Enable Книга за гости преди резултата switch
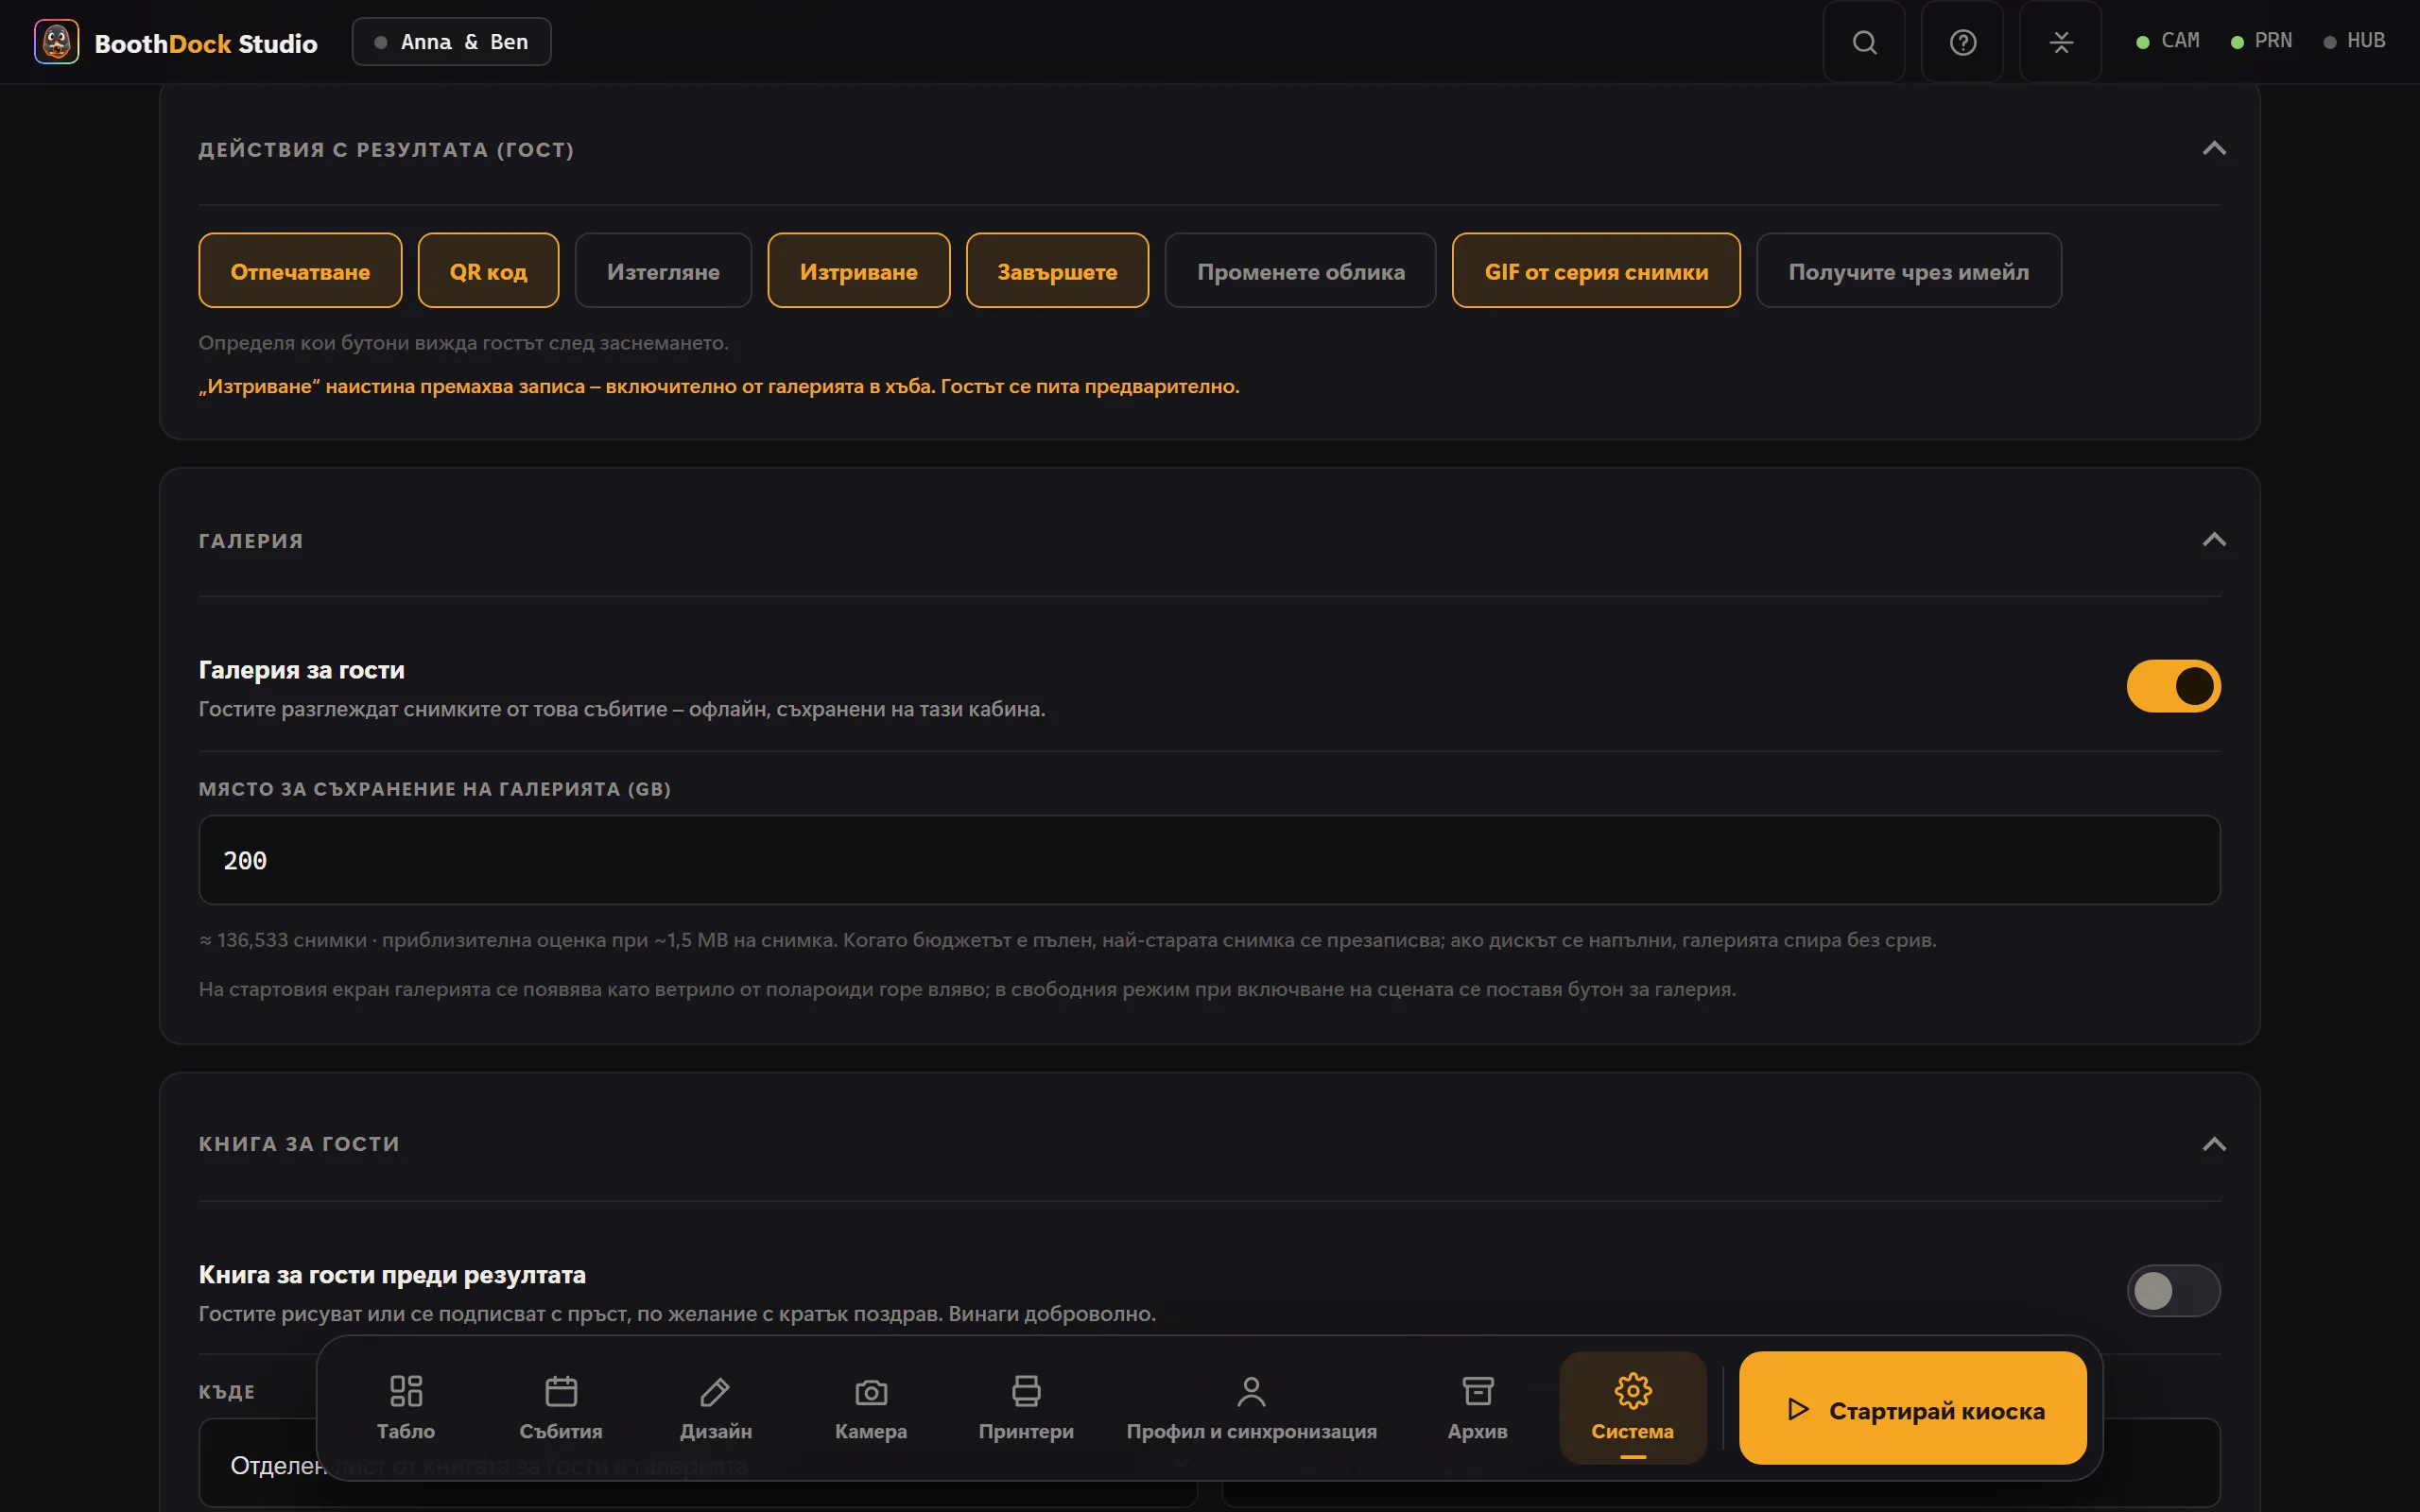Image resolution: width=2420 pixels, height=1512 pixels. pyautogui.click(x=2173, y=1290)
